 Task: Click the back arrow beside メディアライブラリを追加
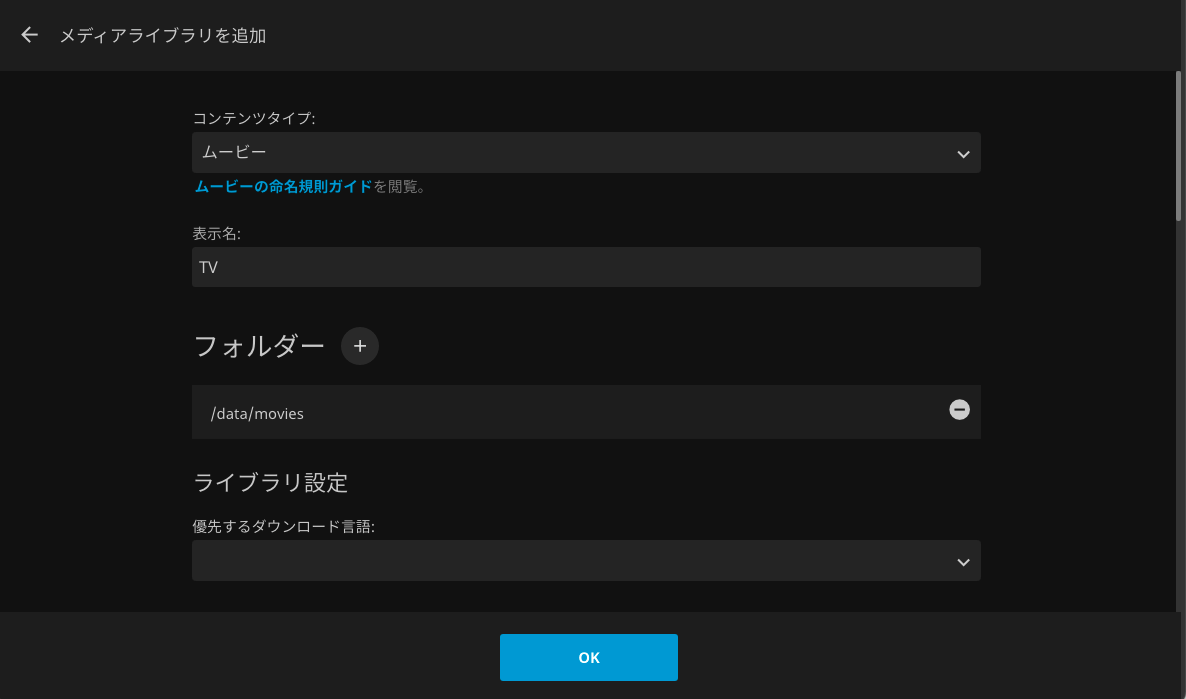point(28,35)
